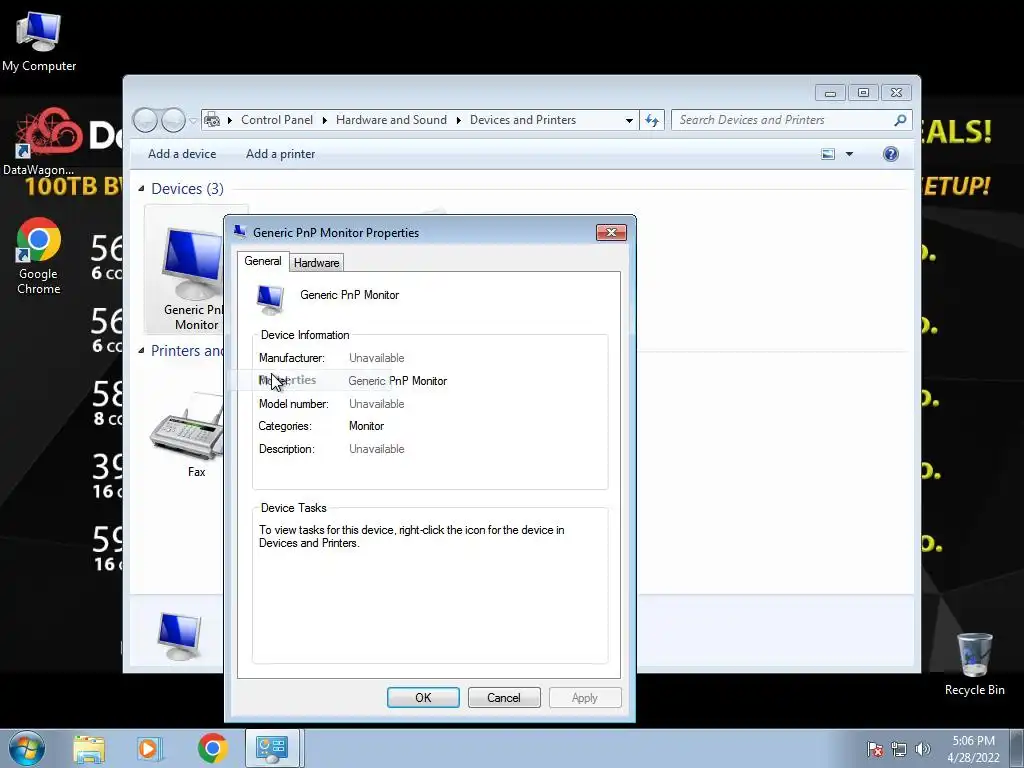
Task: Click the Change your view icon
Action: click(x=828, y=154)
